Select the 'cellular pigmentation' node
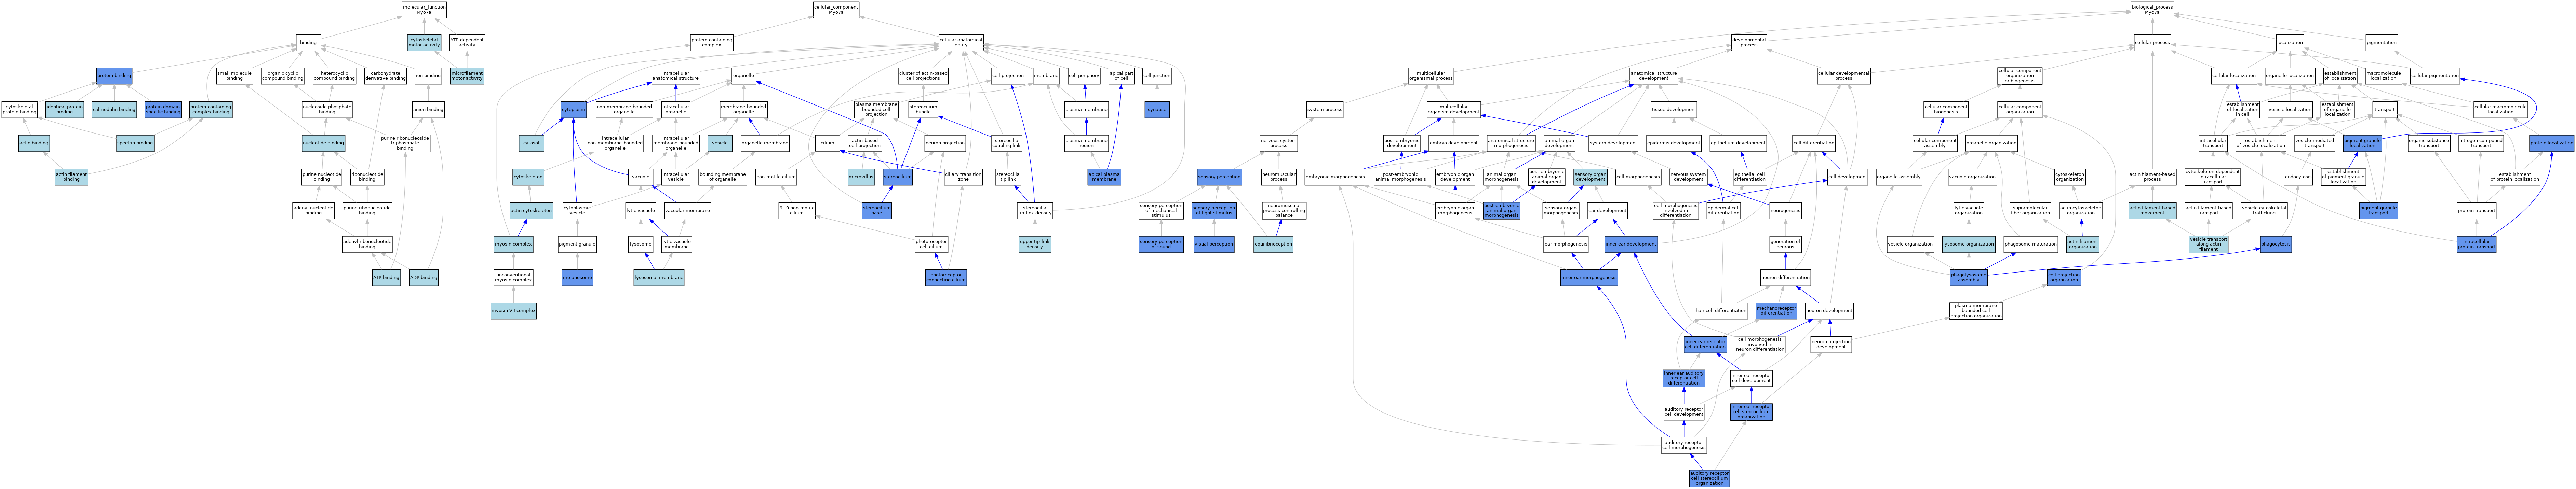The image size is (2576, 489). [x=2435, y=76]
